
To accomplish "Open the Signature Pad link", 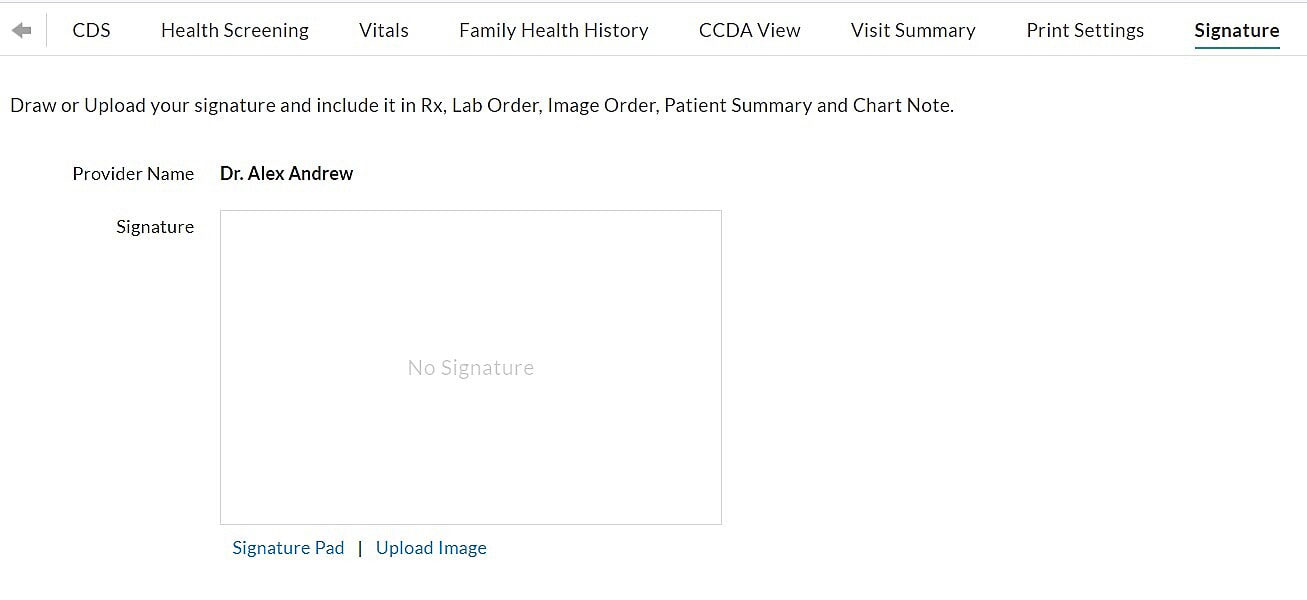I will pos(288,548).
